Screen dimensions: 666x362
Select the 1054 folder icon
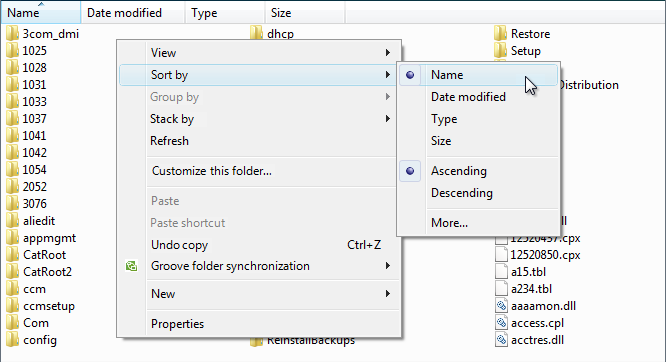point(12,170)
